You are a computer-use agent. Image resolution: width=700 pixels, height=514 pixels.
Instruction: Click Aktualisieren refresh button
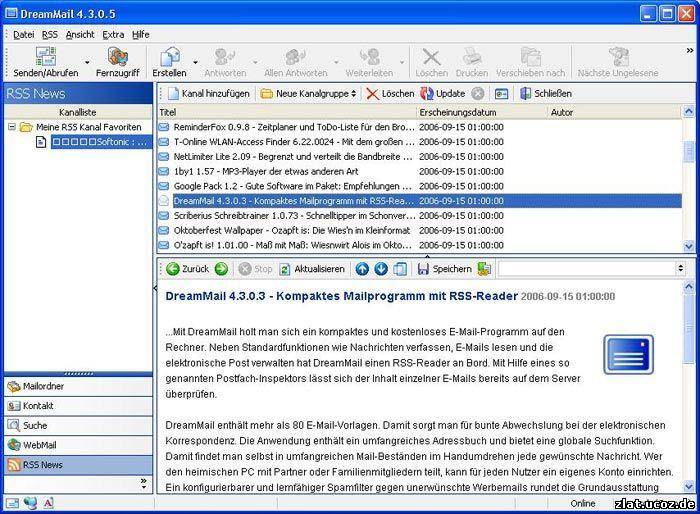(312, 269)
